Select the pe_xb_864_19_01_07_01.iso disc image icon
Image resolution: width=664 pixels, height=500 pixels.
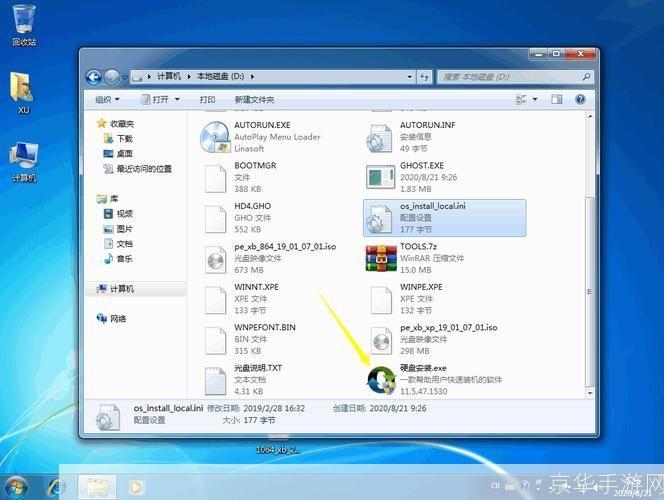[215, 259]
